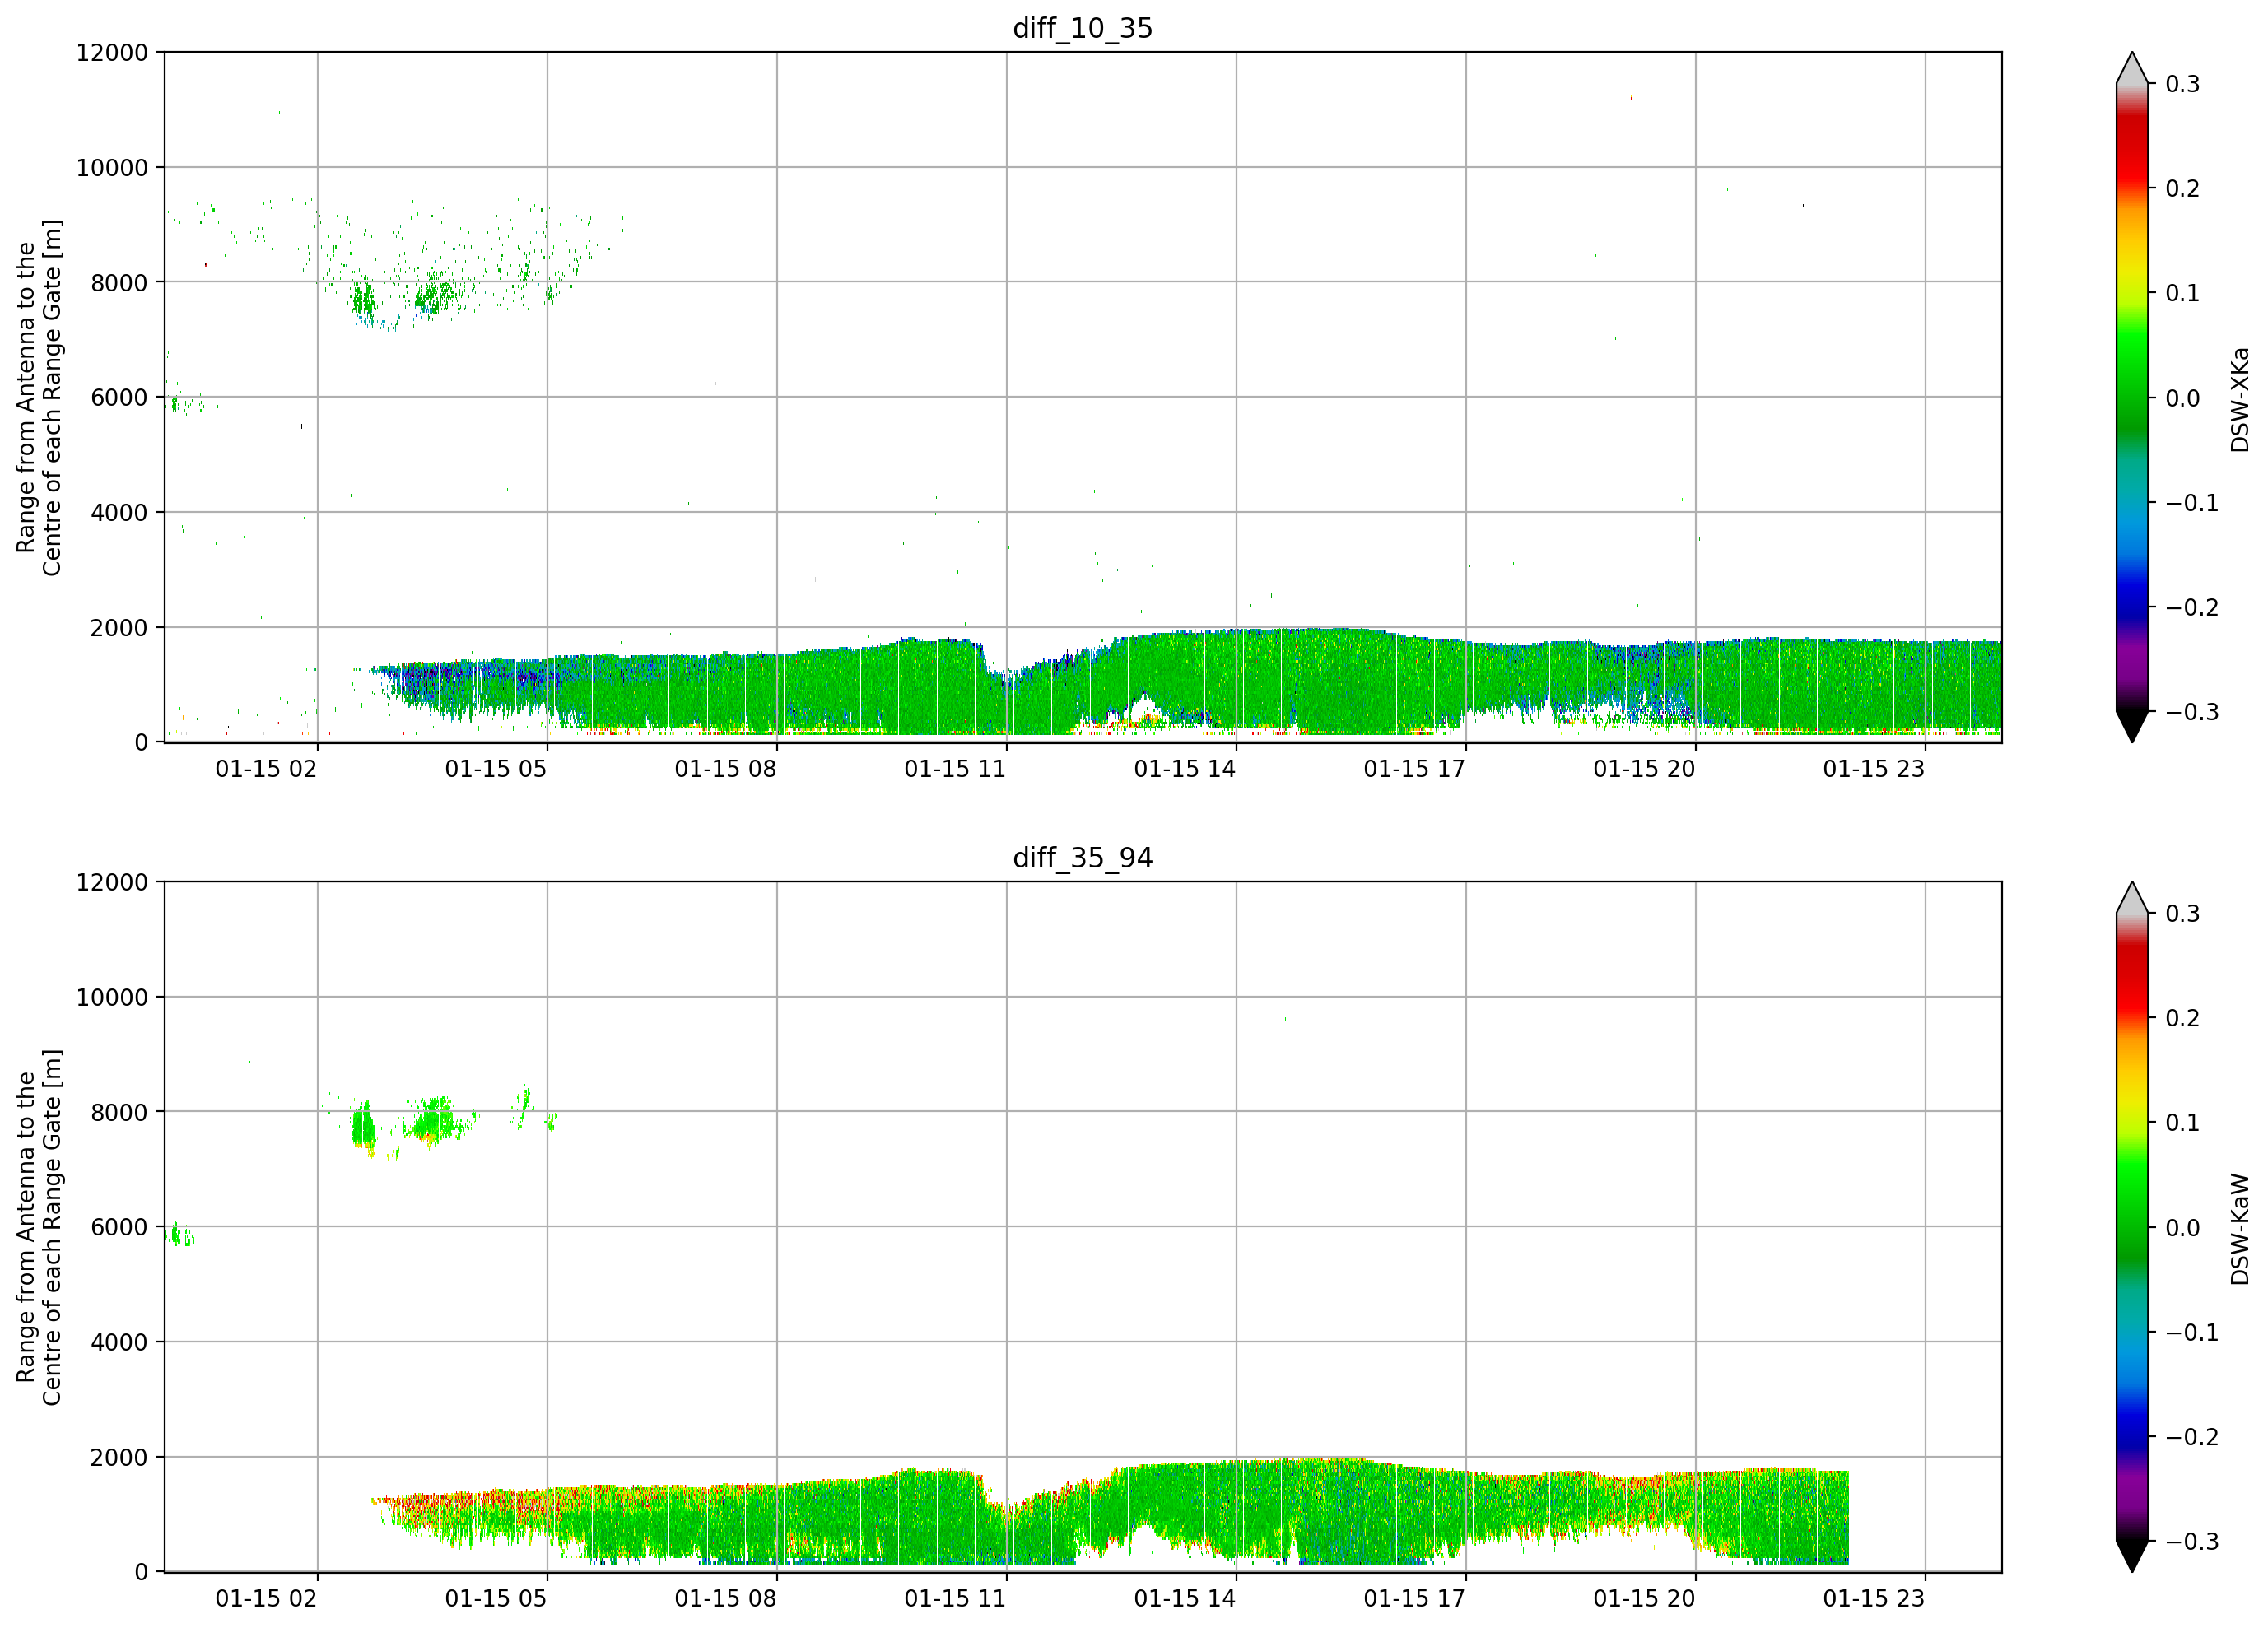Click the 2000 y-tick of diff_10_35

click(x=119, y=628)
